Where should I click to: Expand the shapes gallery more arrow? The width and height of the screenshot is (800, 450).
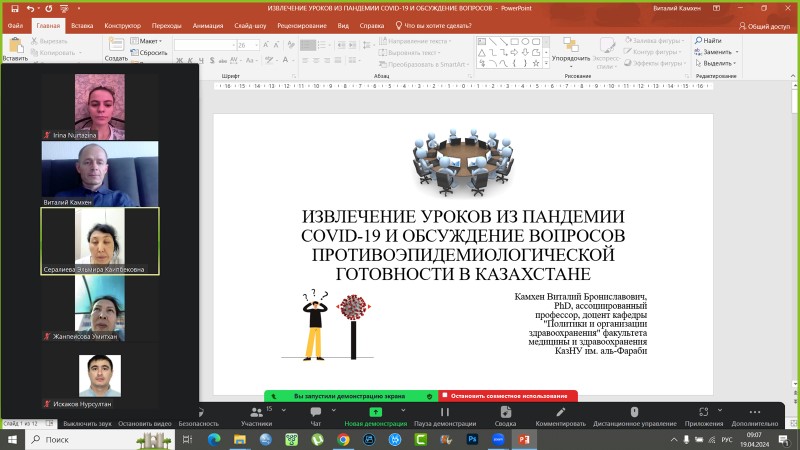click(x=546, y=63)
